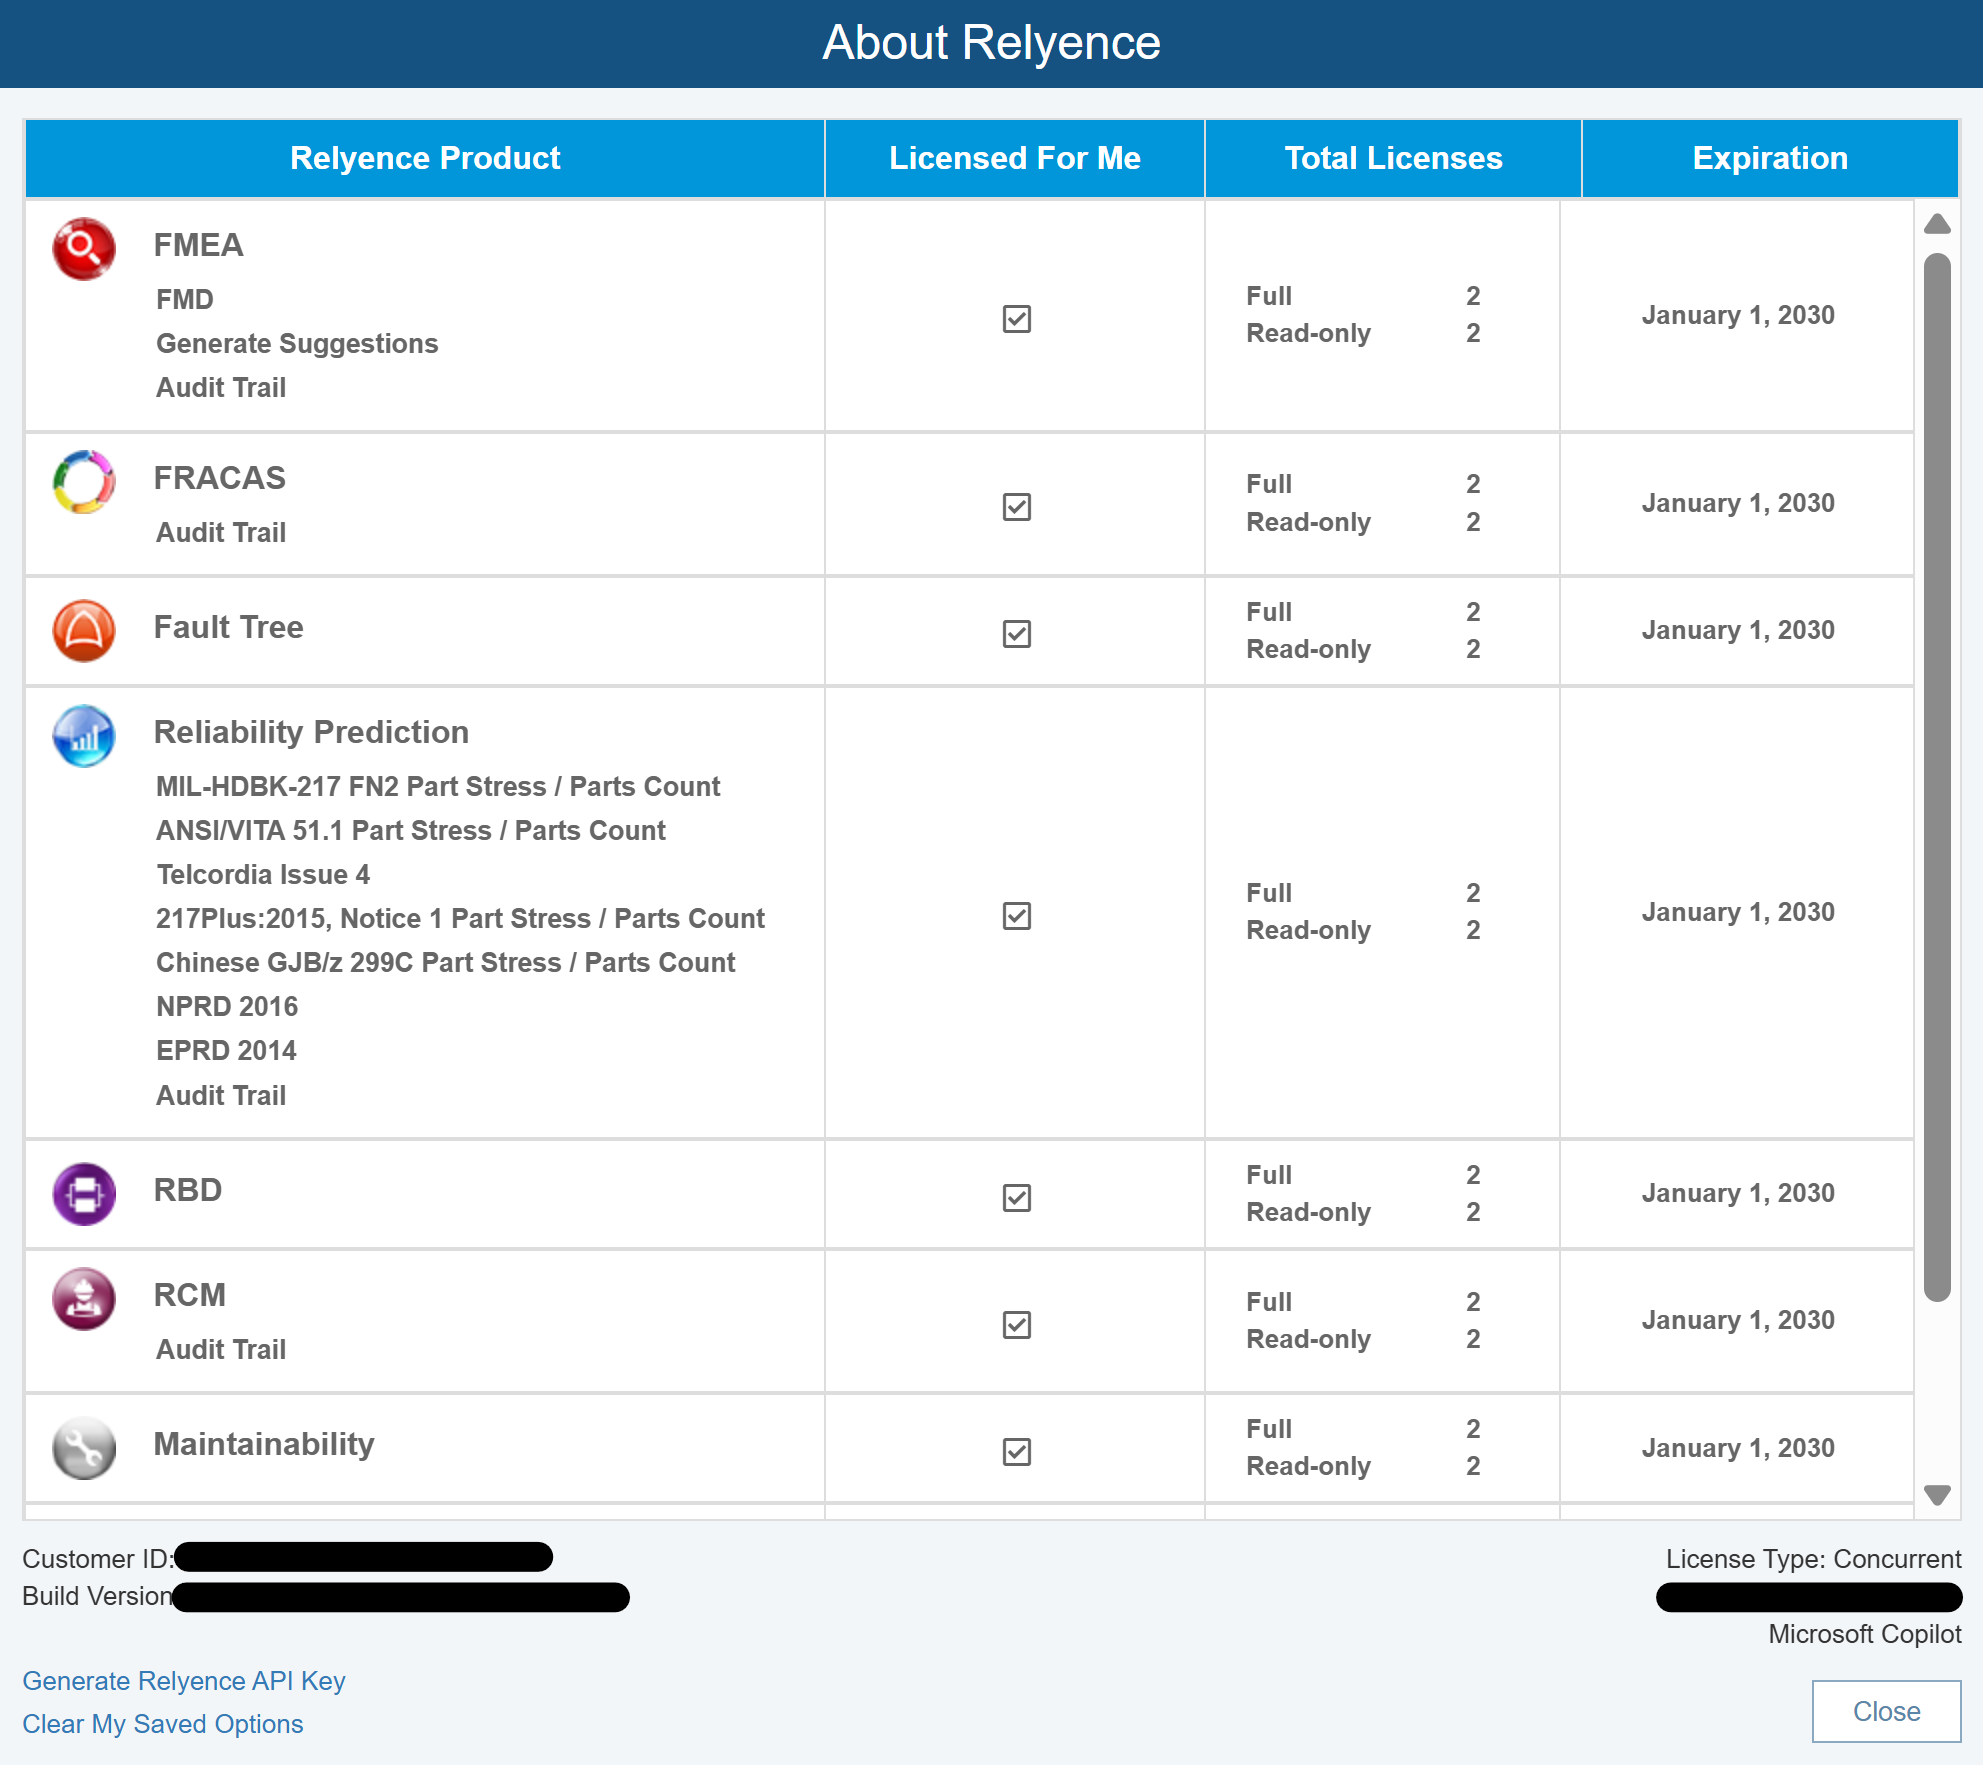
Task: Click the red FMEA magnifier icon
Action: (x=84, y=249)
